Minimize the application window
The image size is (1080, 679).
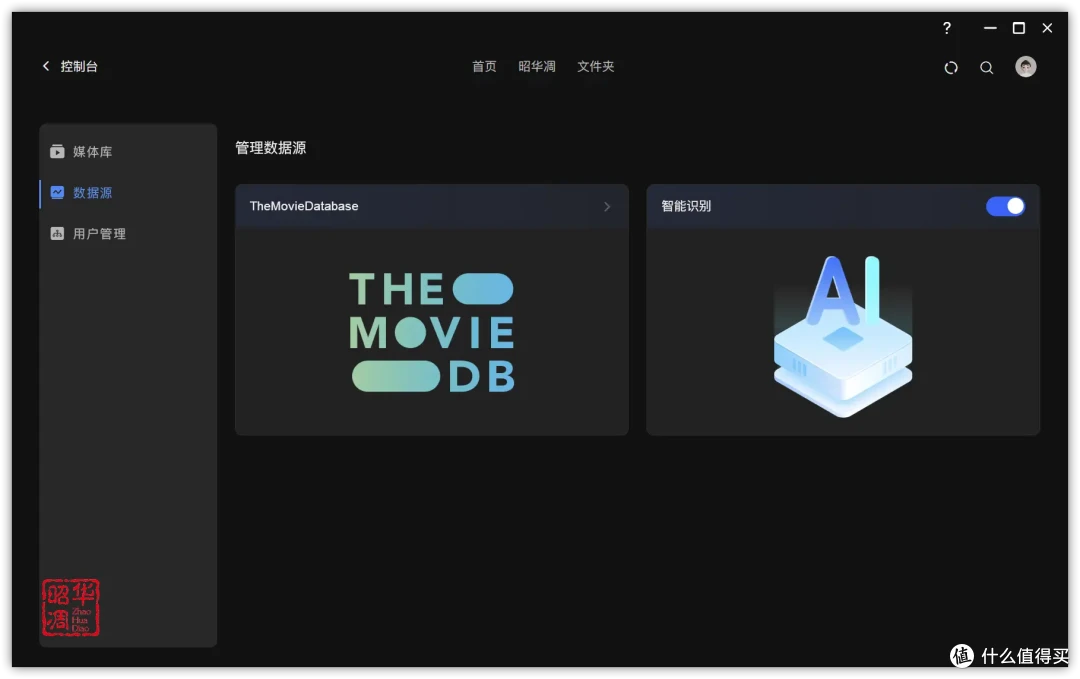(990, 28)
